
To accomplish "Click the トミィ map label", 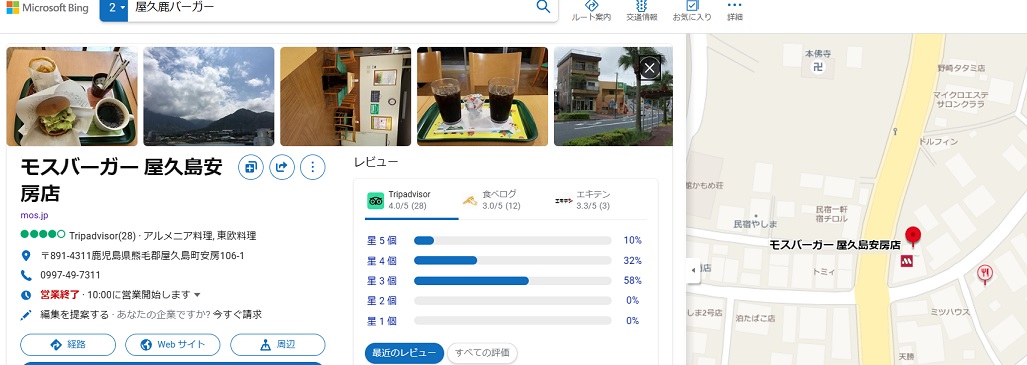I will click(823, 271).
